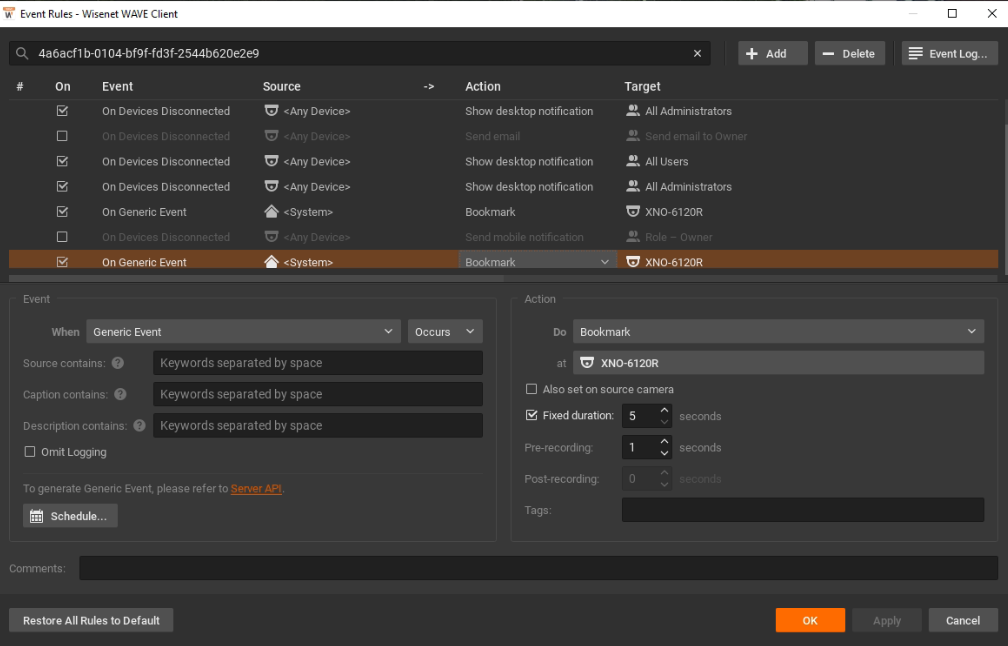
Task: Enable the Send email rule checkbox
Action: (62, 136)
